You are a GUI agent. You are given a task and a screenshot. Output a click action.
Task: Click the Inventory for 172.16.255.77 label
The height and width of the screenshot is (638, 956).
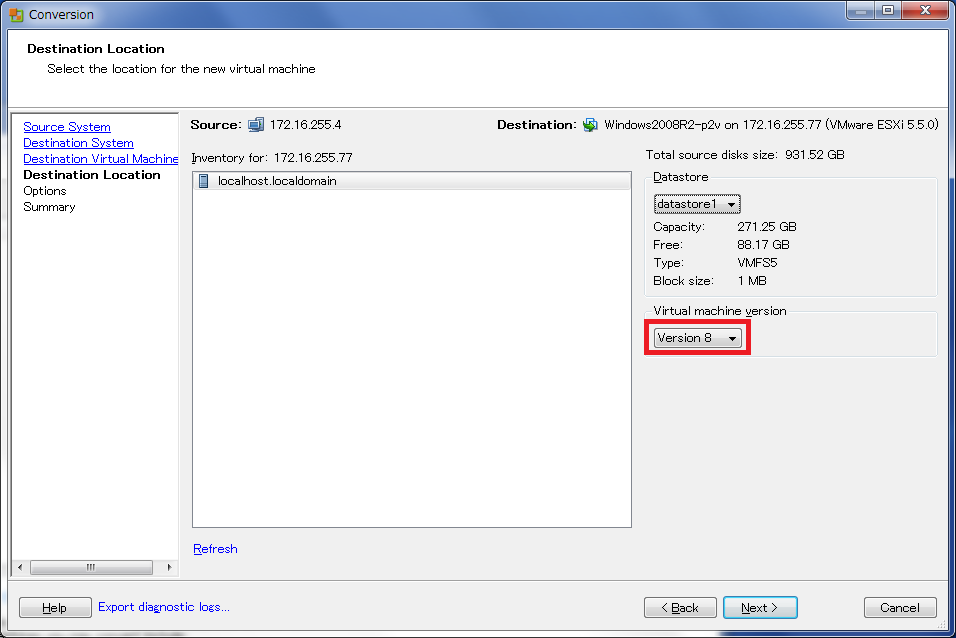pyautogui.click(x=272, y=158)
